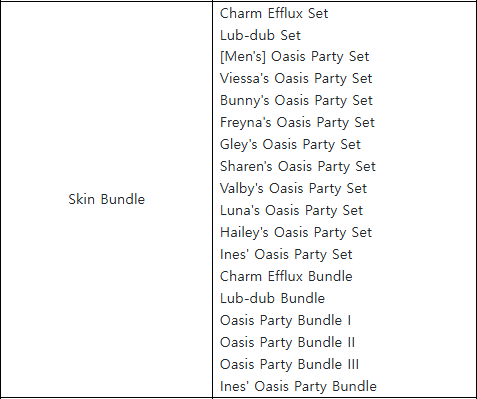
Task: Click Luna's Oasis Party Set line
Action: [291, 211]
